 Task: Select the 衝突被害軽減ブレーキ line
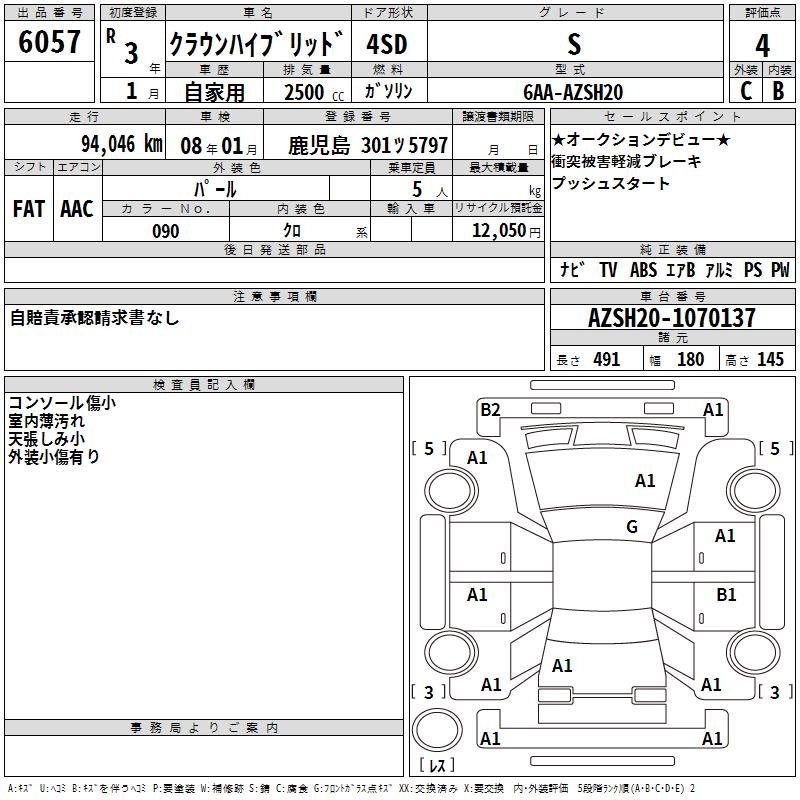point(627,161)
